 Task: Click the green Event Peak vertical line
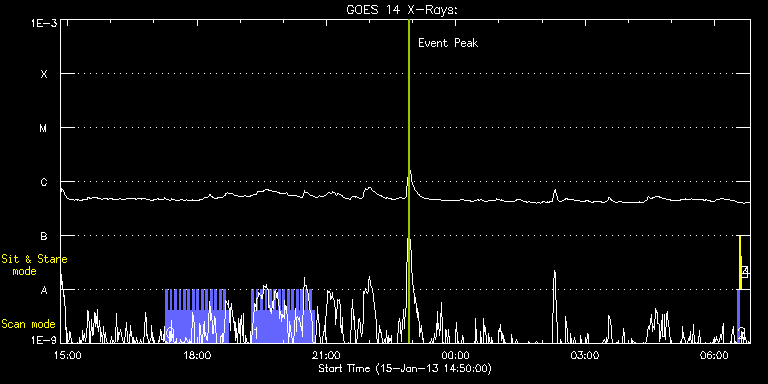coord(408,181)
